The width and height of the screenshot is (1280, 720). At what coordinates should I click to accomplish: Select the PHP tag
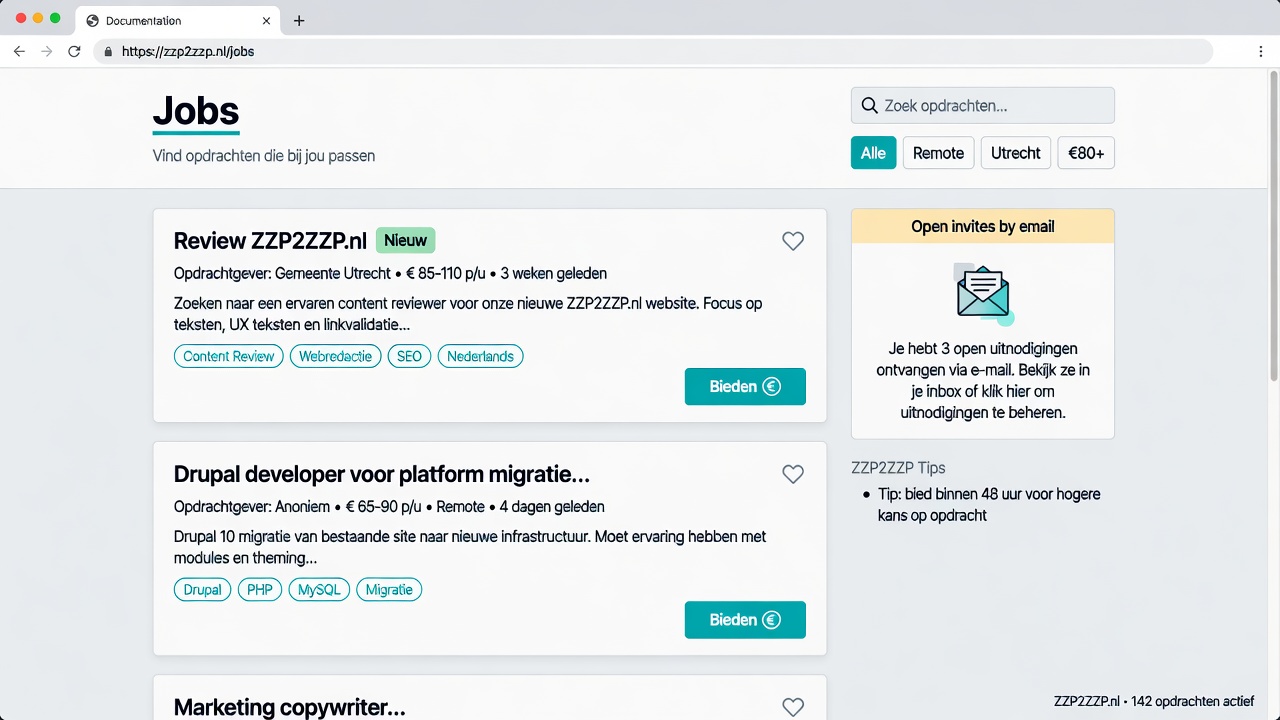[260, 590]
